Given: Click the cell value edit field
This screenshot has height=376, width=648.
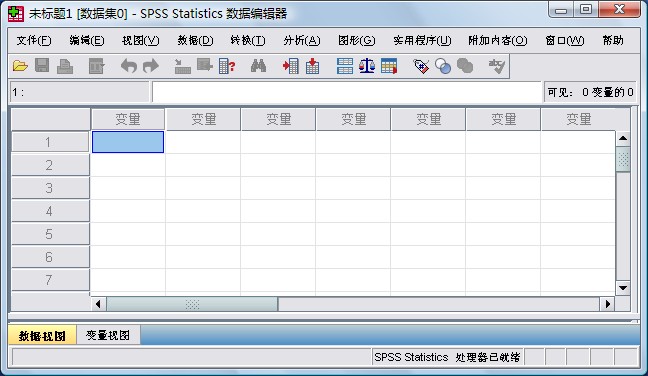Looking at the screenshot, I should pyautogui.click(x=347, y=92).
